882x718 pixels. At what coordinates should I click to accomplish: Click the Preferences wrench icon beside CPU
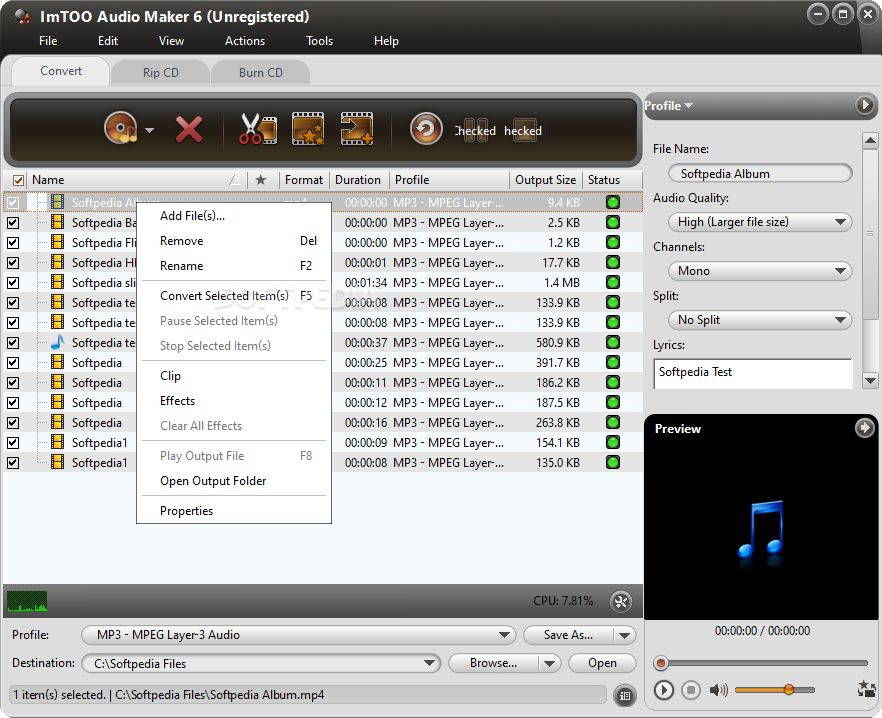[x=621, y=602]
